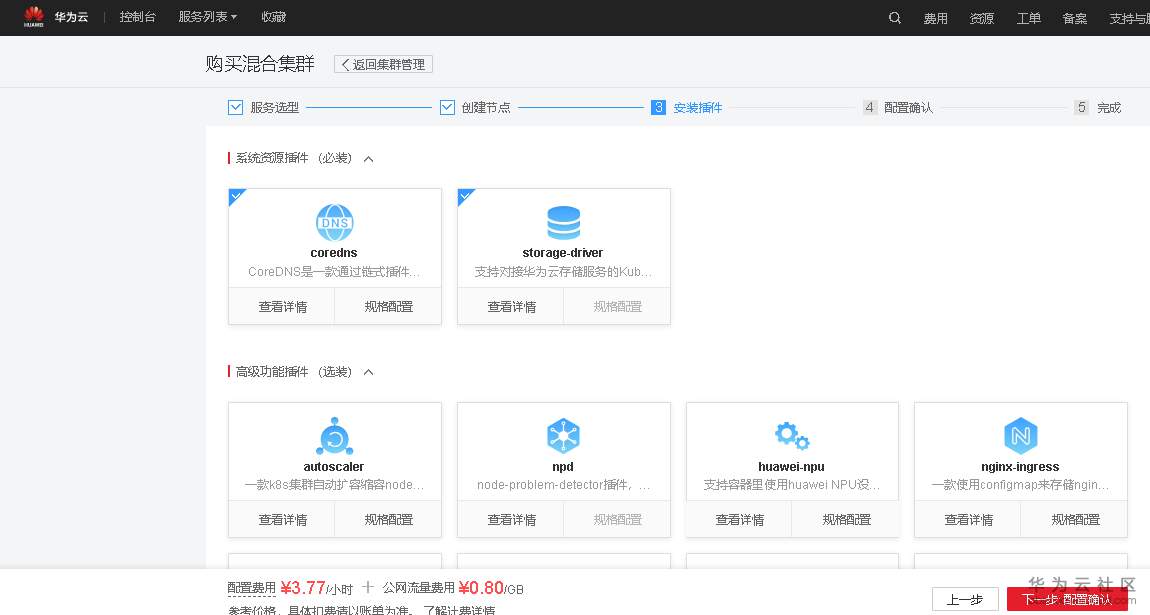Viewport: 1150px width, 615px height.
Task: Click the completed 服务选型 step checkbox
Action: 235,108
